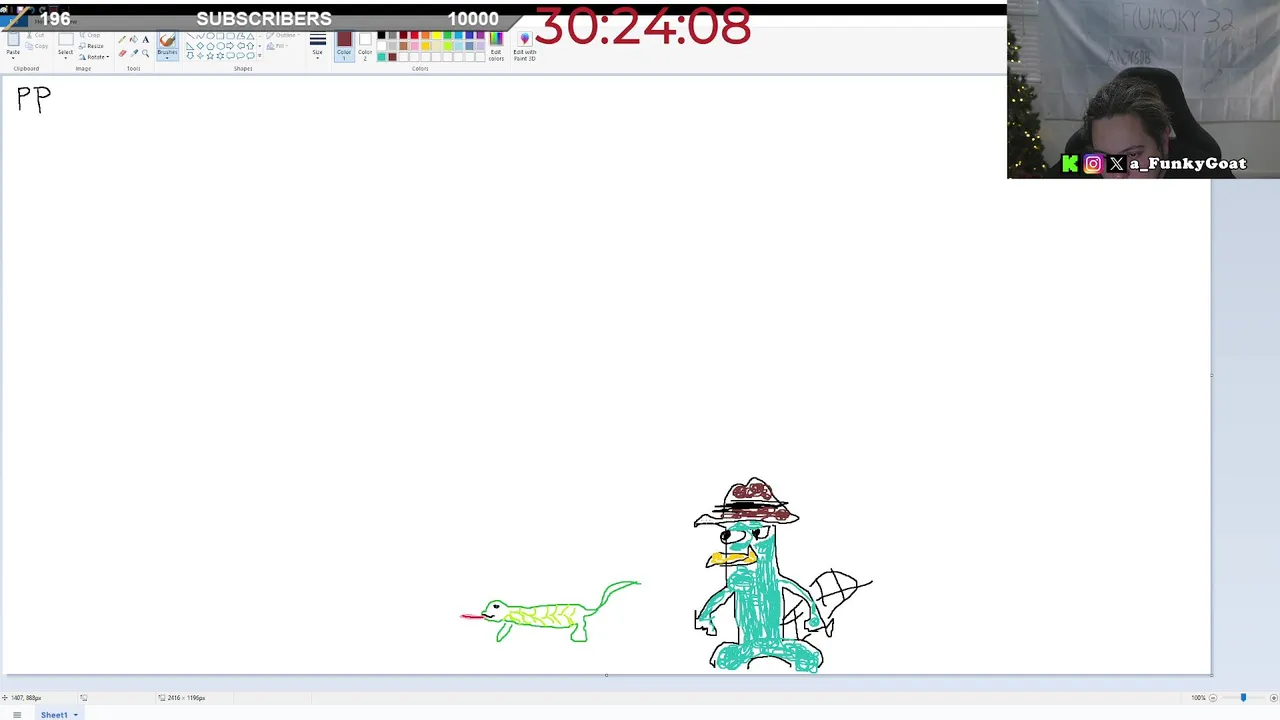Select the Eraser tool

[x=122, y=53]
